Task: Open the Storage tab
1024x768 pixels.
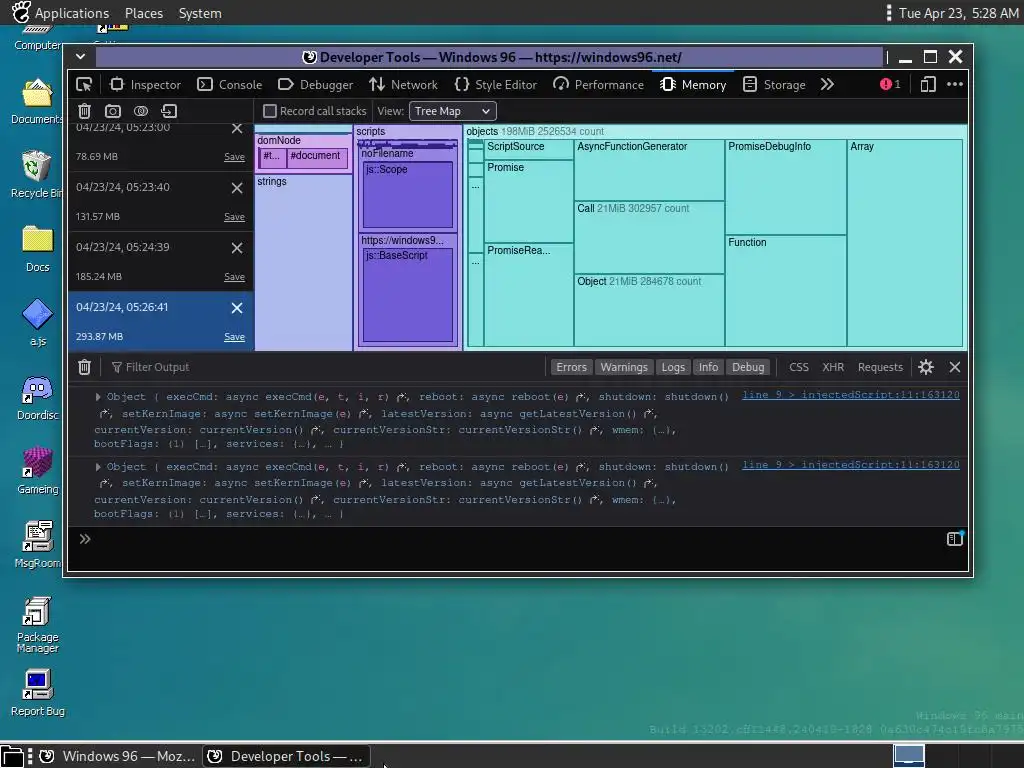Action: coord(775,84)
